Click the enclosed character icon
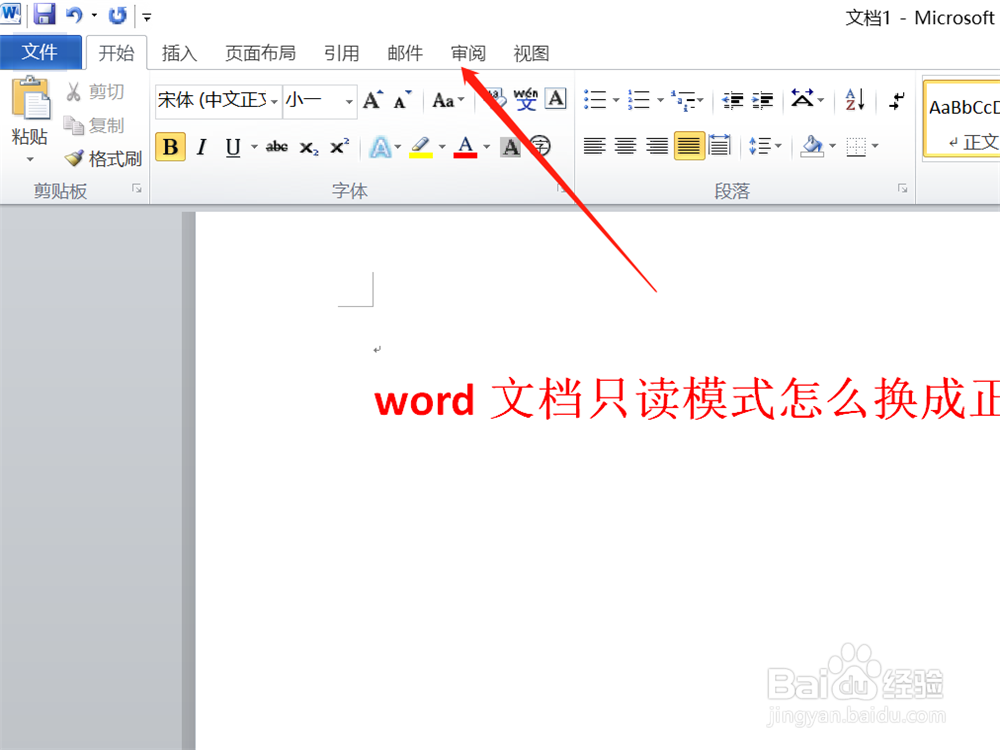This screenshot has width=1000, height=750. (x=540, y=147)
